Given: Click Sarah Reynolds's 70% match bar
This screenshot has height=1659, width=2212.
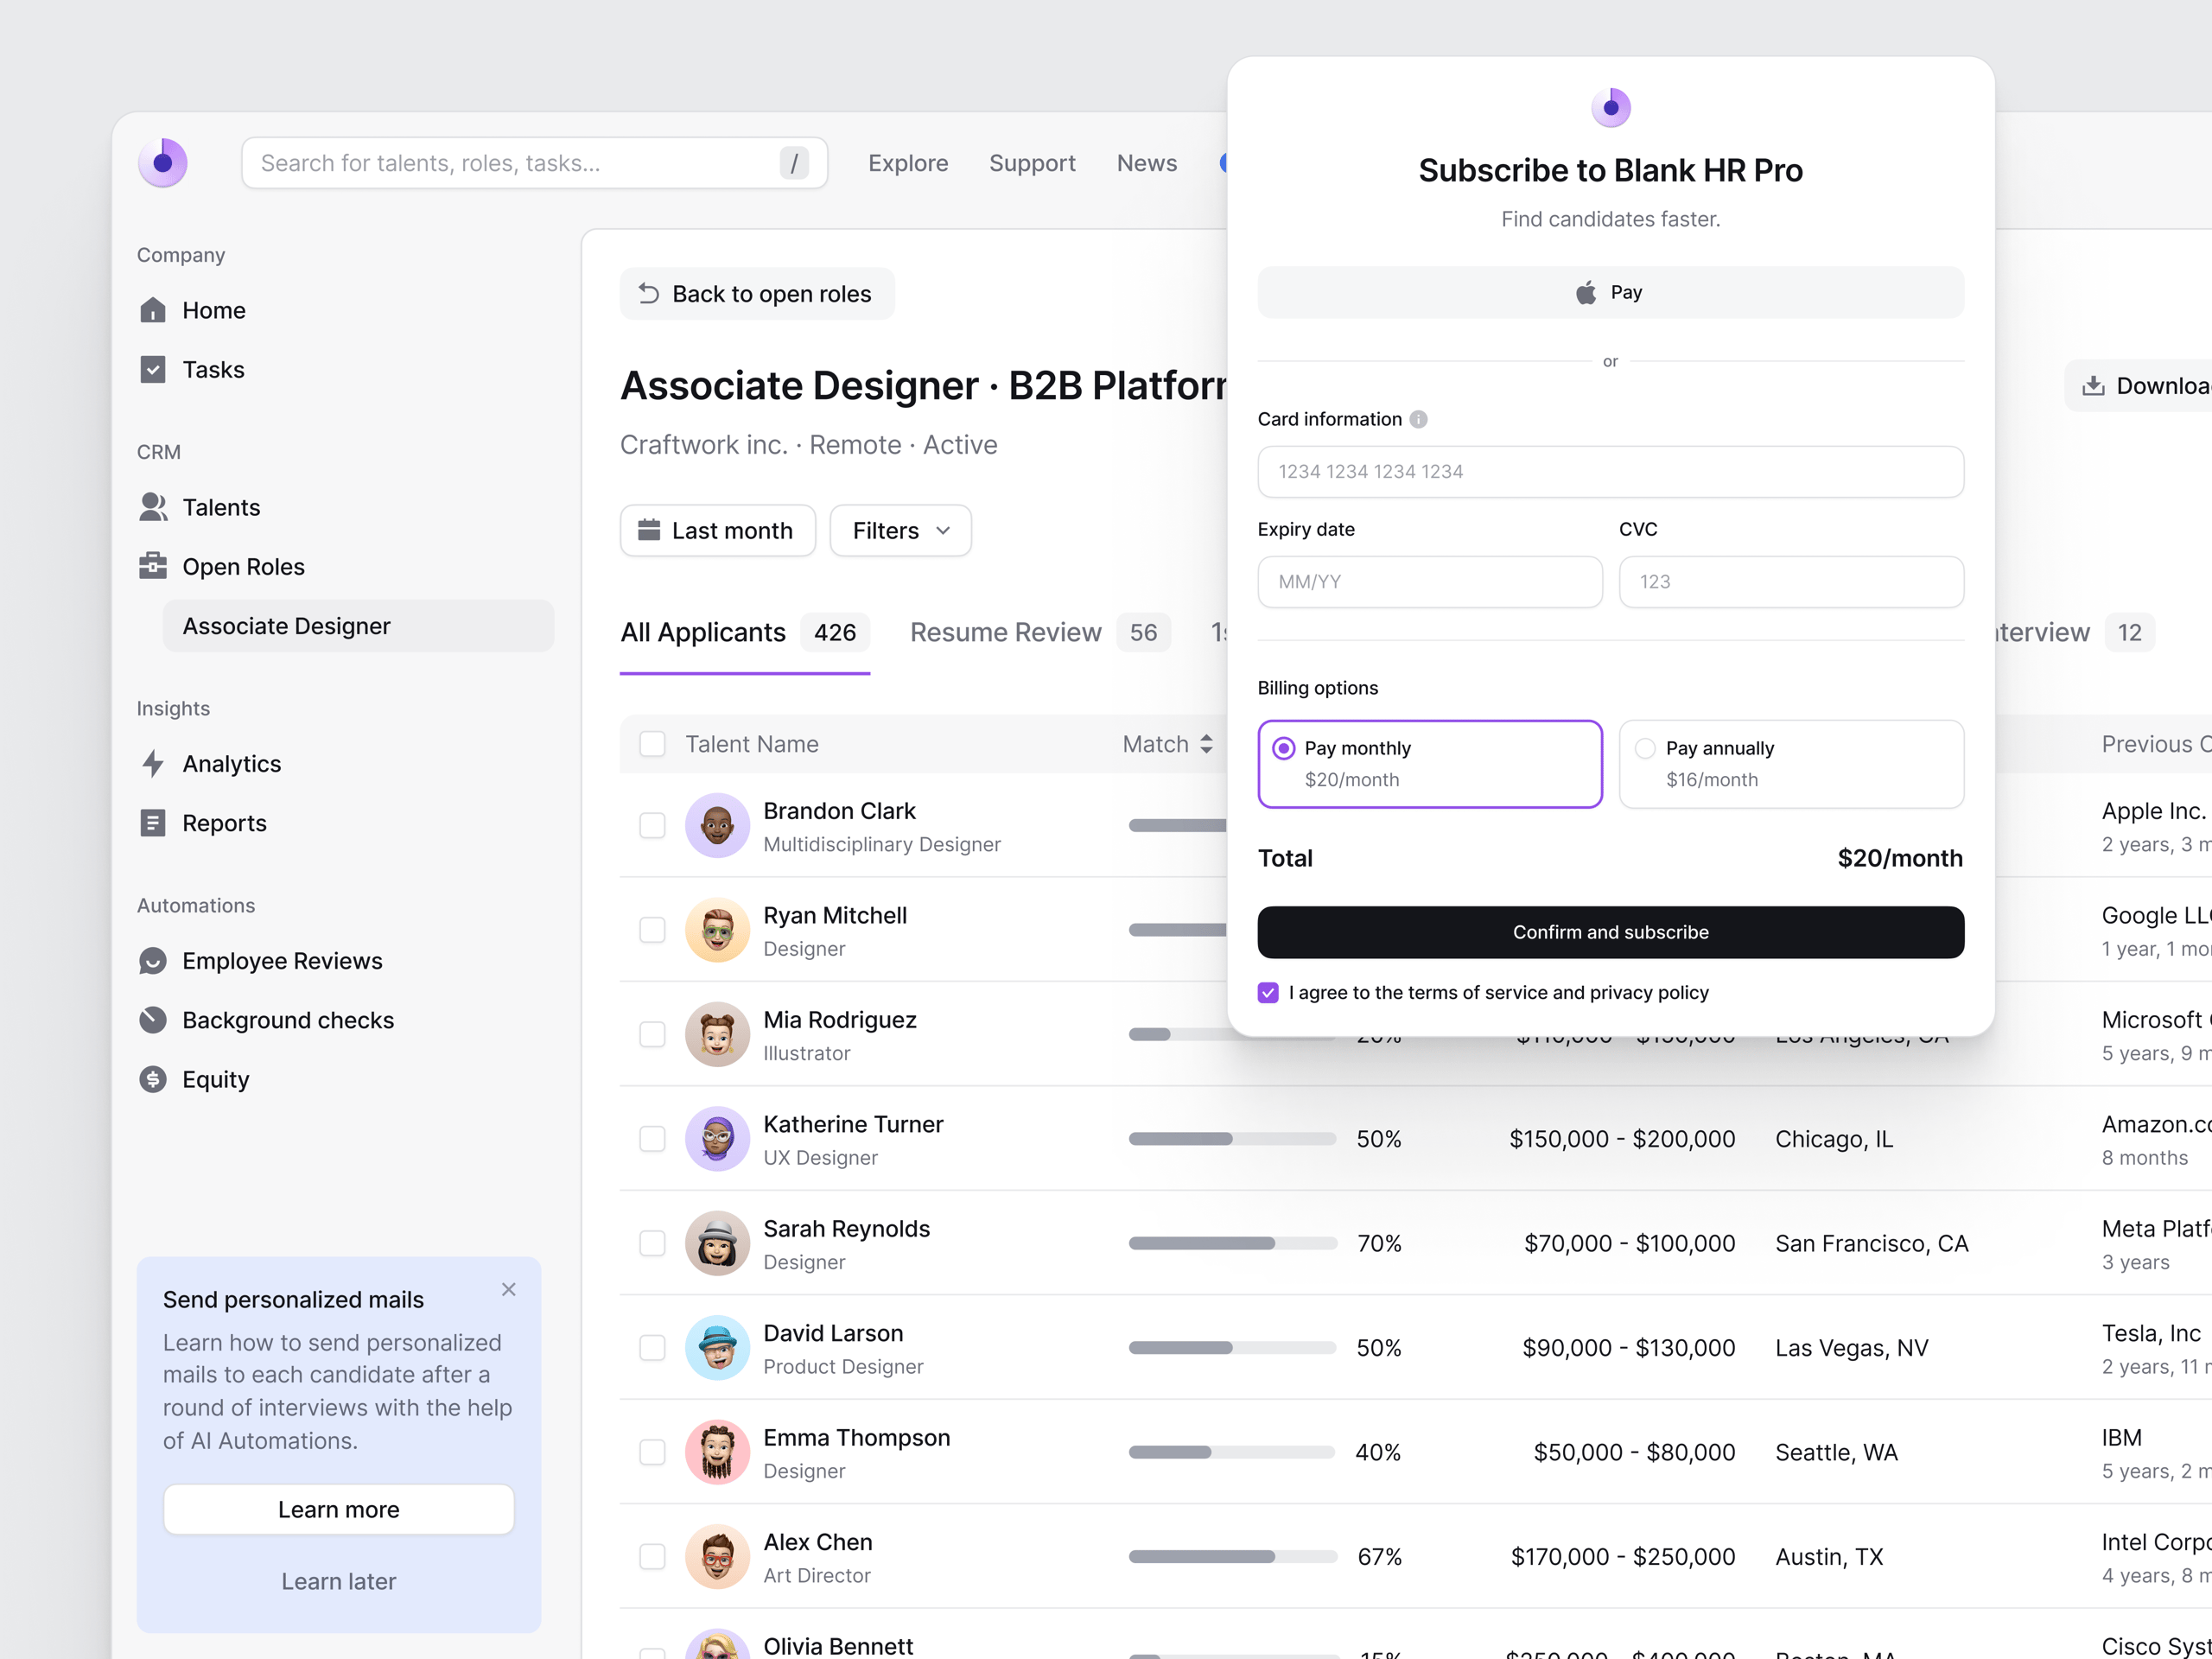Looking at the screenshot, I should tap(1232, 1243).
